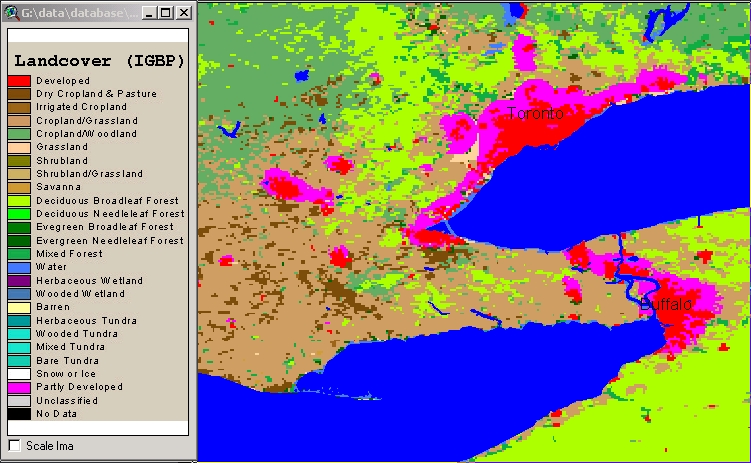
Task: Click the Mixed Tundra color swatch
Action: 19,347
